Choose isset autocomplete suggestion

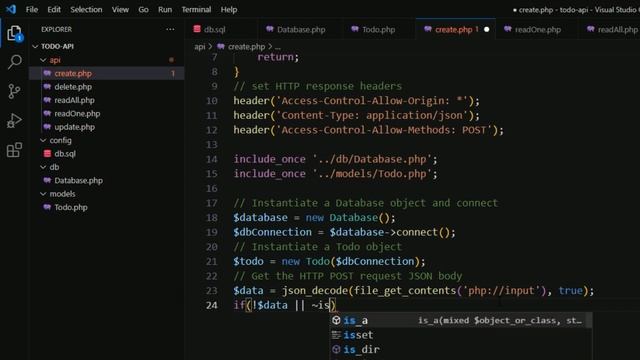(x=460, y=335)
